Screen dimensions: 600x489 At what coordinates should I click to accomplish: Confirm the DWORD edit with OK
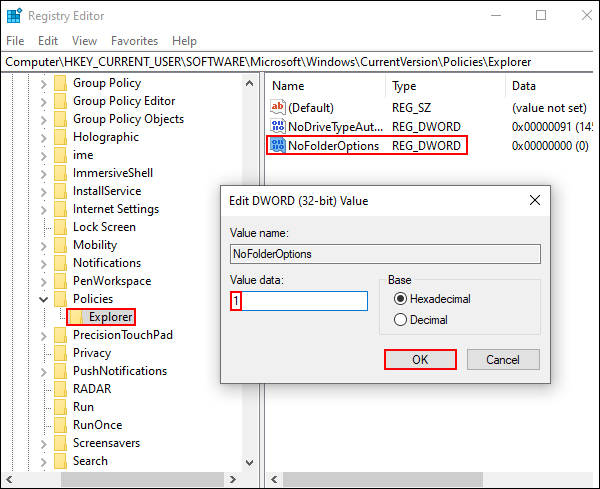pos(420,359)
